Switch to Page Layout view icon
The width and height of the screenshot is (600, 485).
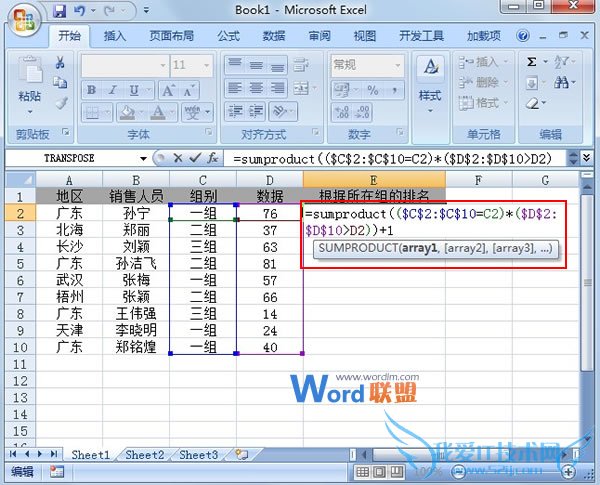pos(379,472)
